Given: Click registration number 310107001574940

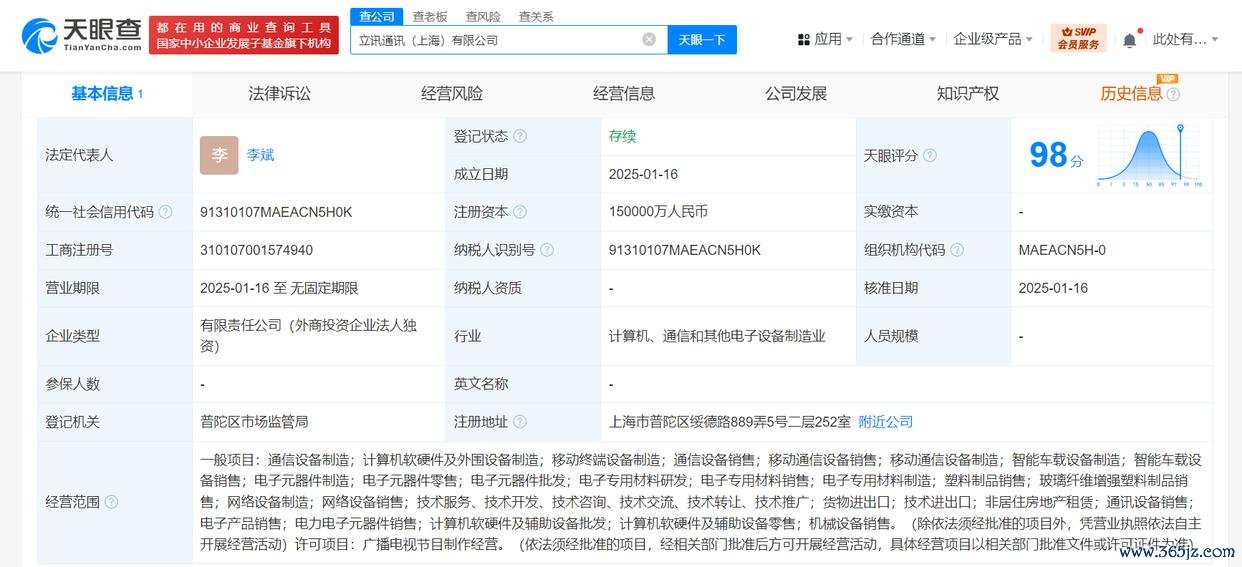Looking at the screenshot, I should click(256, 250).
